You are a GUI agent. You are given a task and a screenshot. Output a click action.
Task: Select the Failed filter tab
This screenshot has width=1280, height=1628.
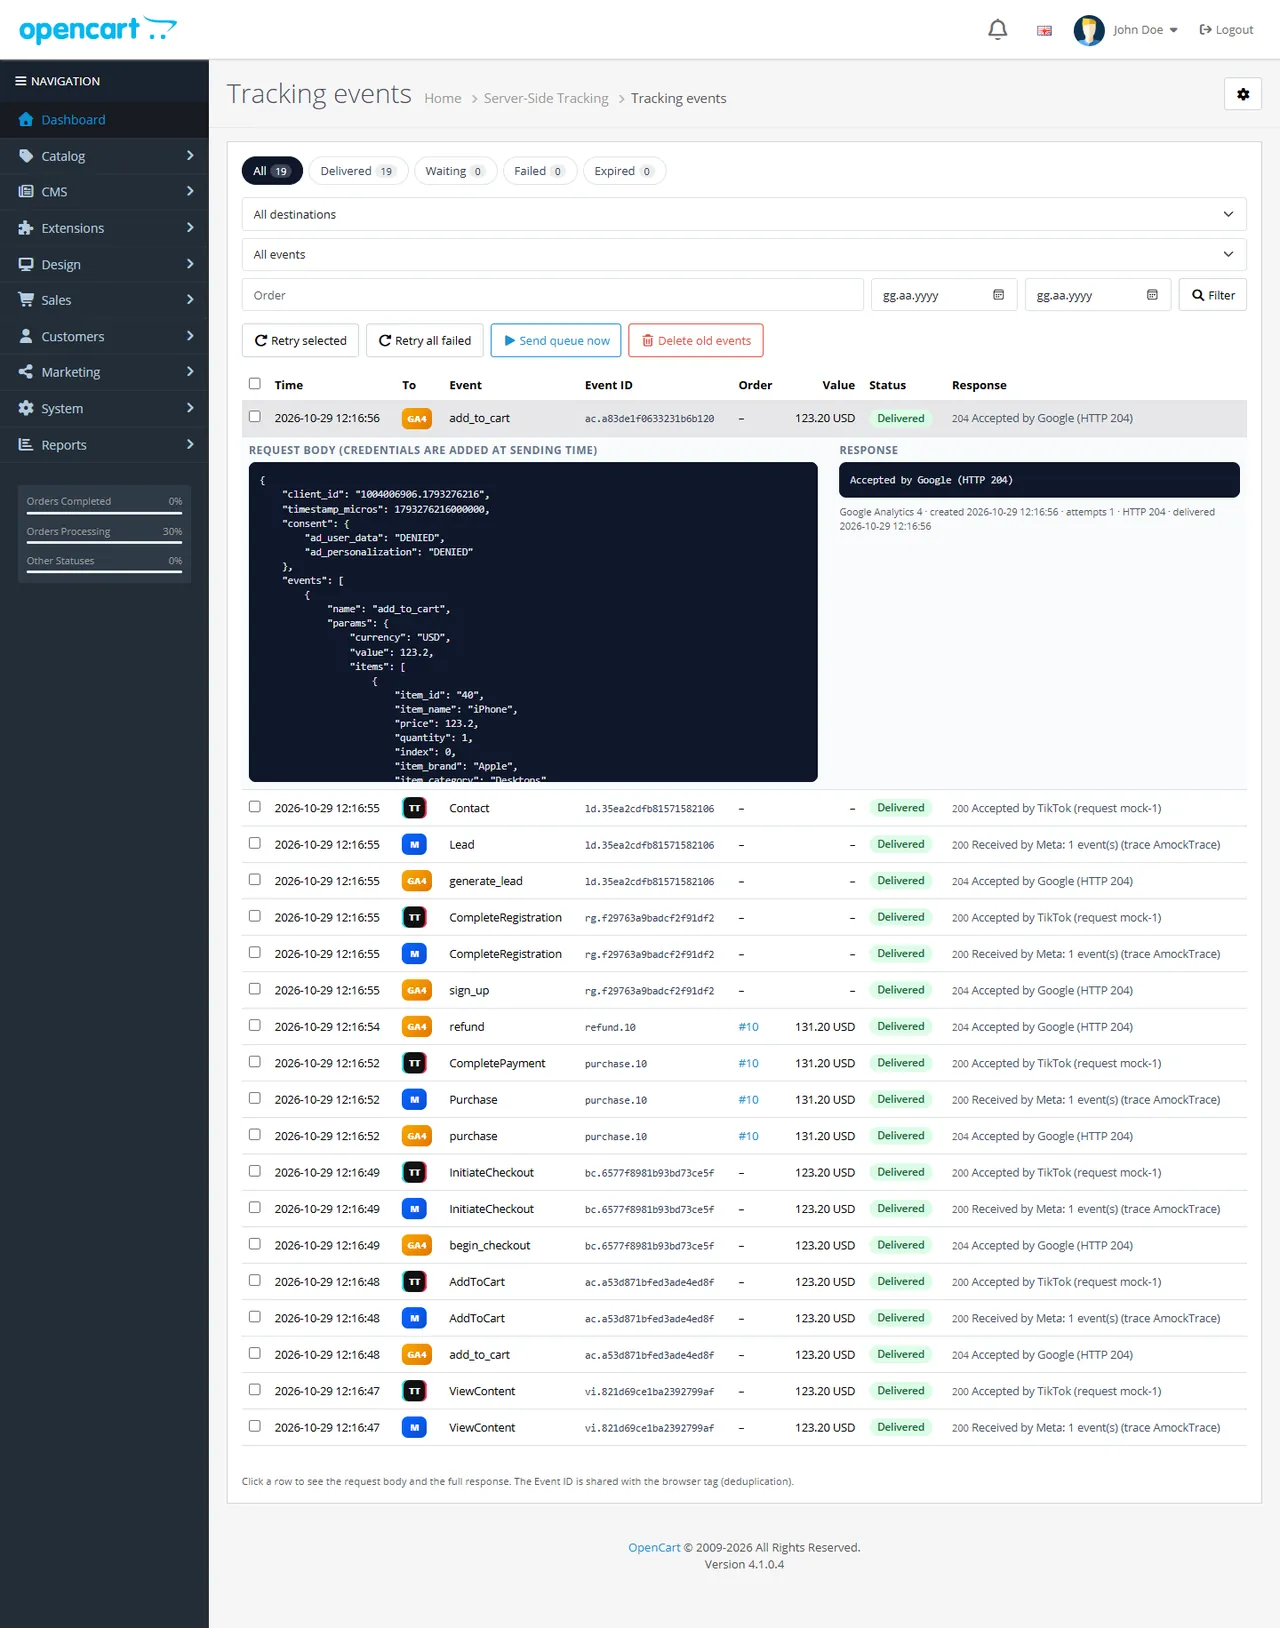(x=539, y=171)
